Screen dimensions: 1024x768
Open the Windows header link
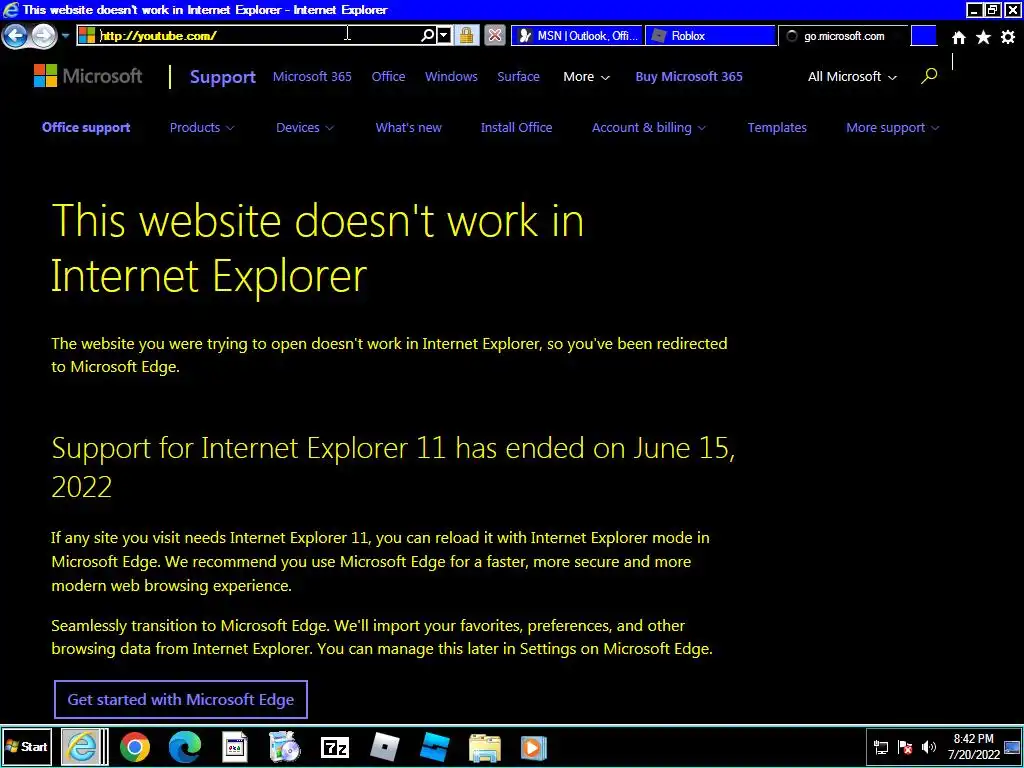point(451,76)
